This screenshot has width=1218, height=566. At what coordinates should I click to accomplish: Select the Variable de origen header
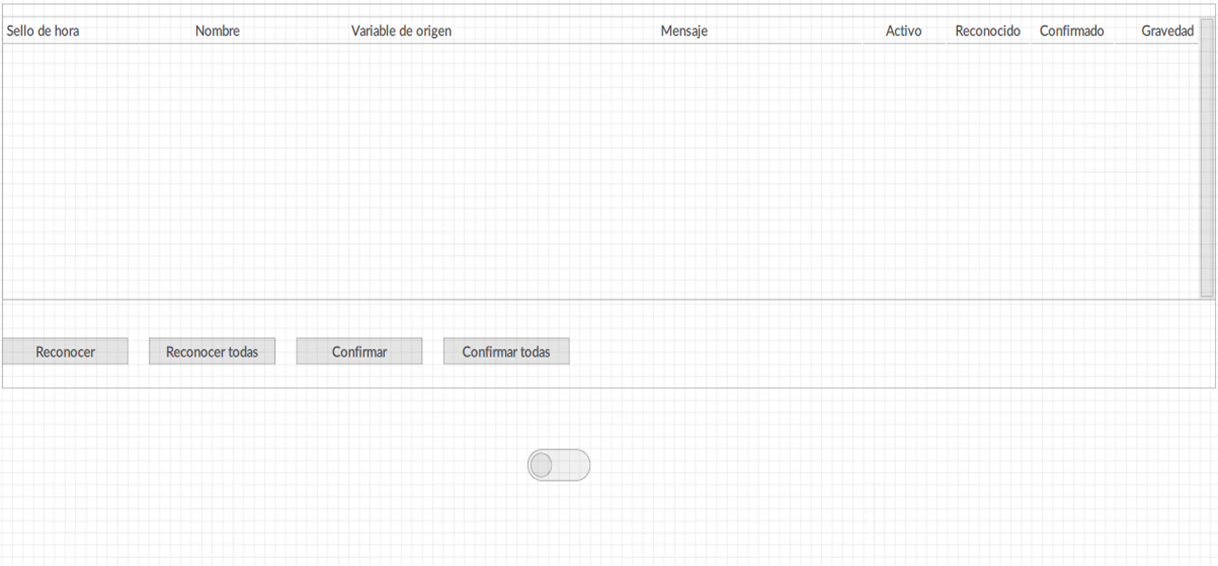pyautogui.click(x=401, y=31)
